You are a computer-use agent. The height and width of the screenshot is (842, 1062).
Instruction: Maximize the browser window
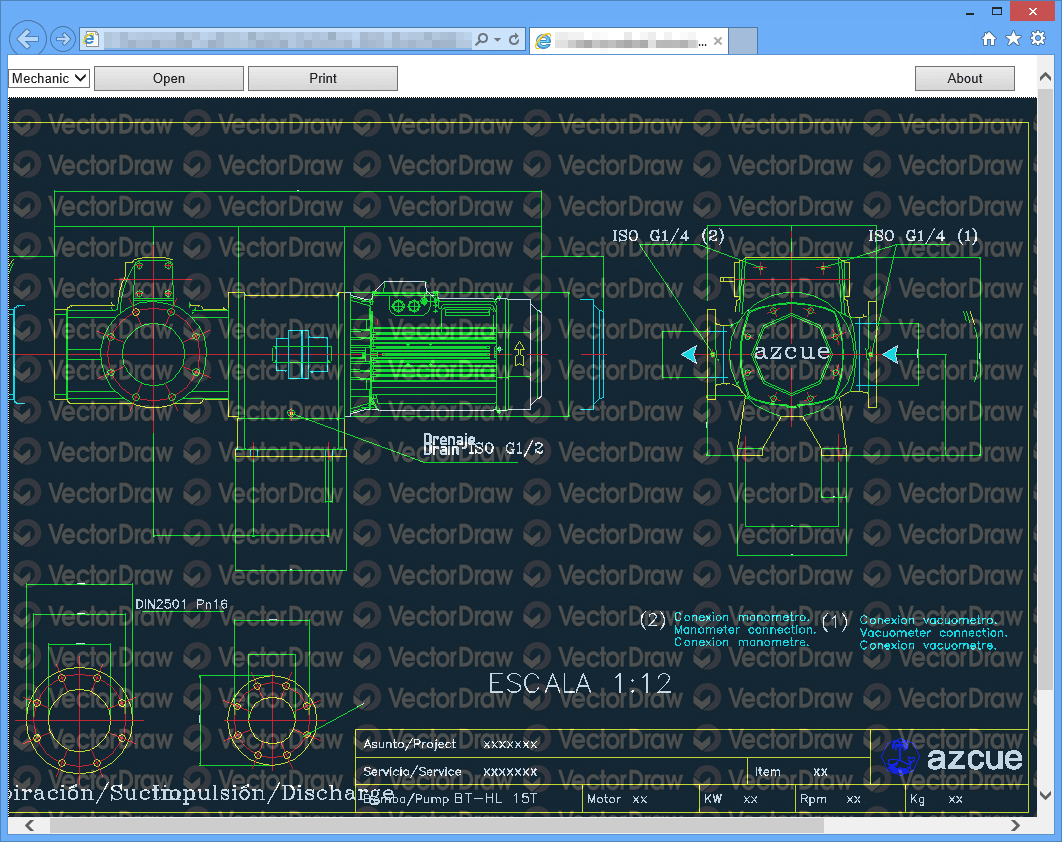pos(997,12)
